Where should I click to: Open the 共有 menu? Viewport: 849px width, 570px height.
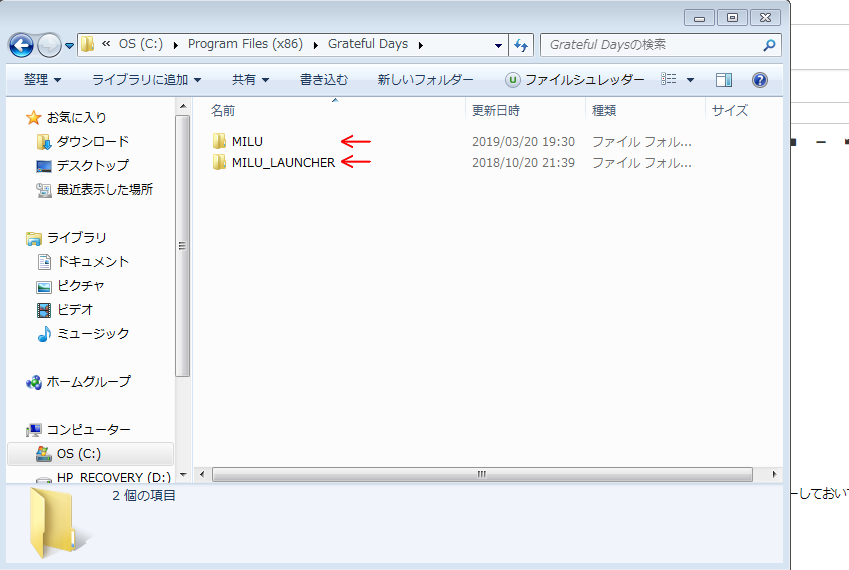250,80
